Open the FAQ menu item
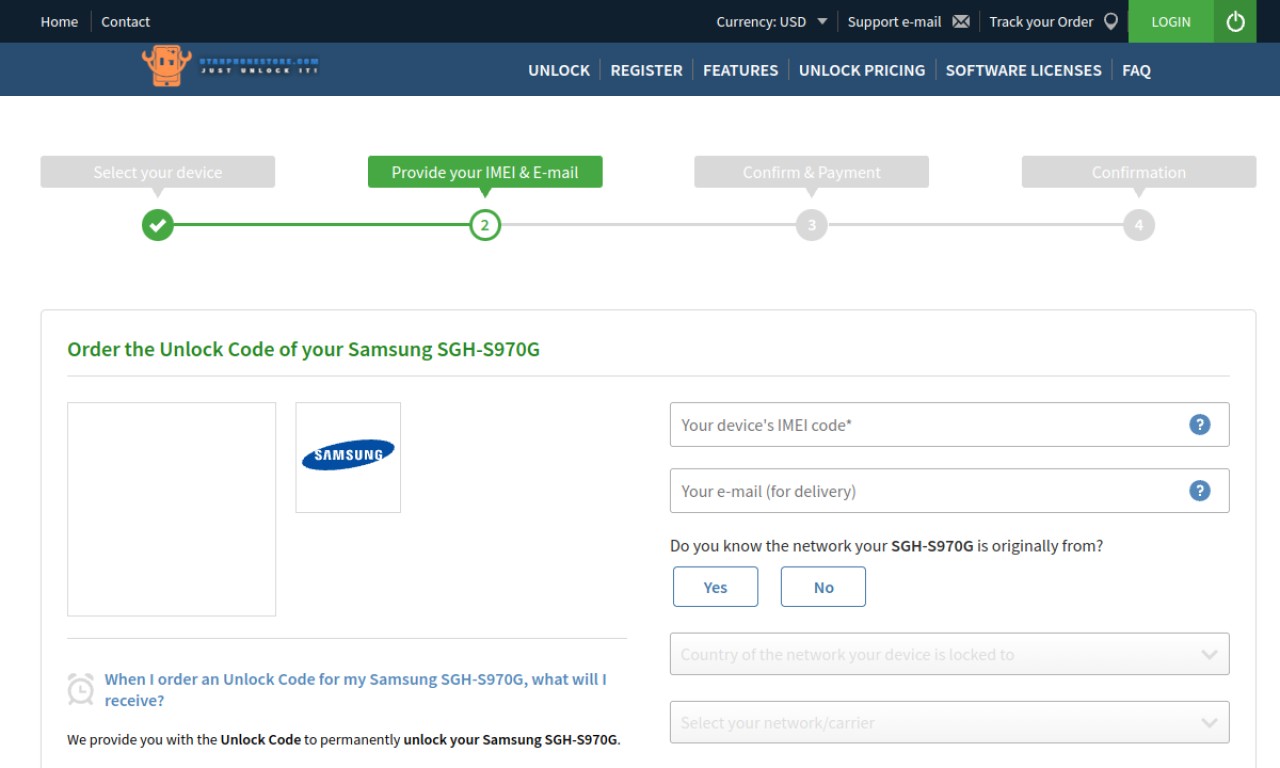1280x768 pixels. [1136, 70]
